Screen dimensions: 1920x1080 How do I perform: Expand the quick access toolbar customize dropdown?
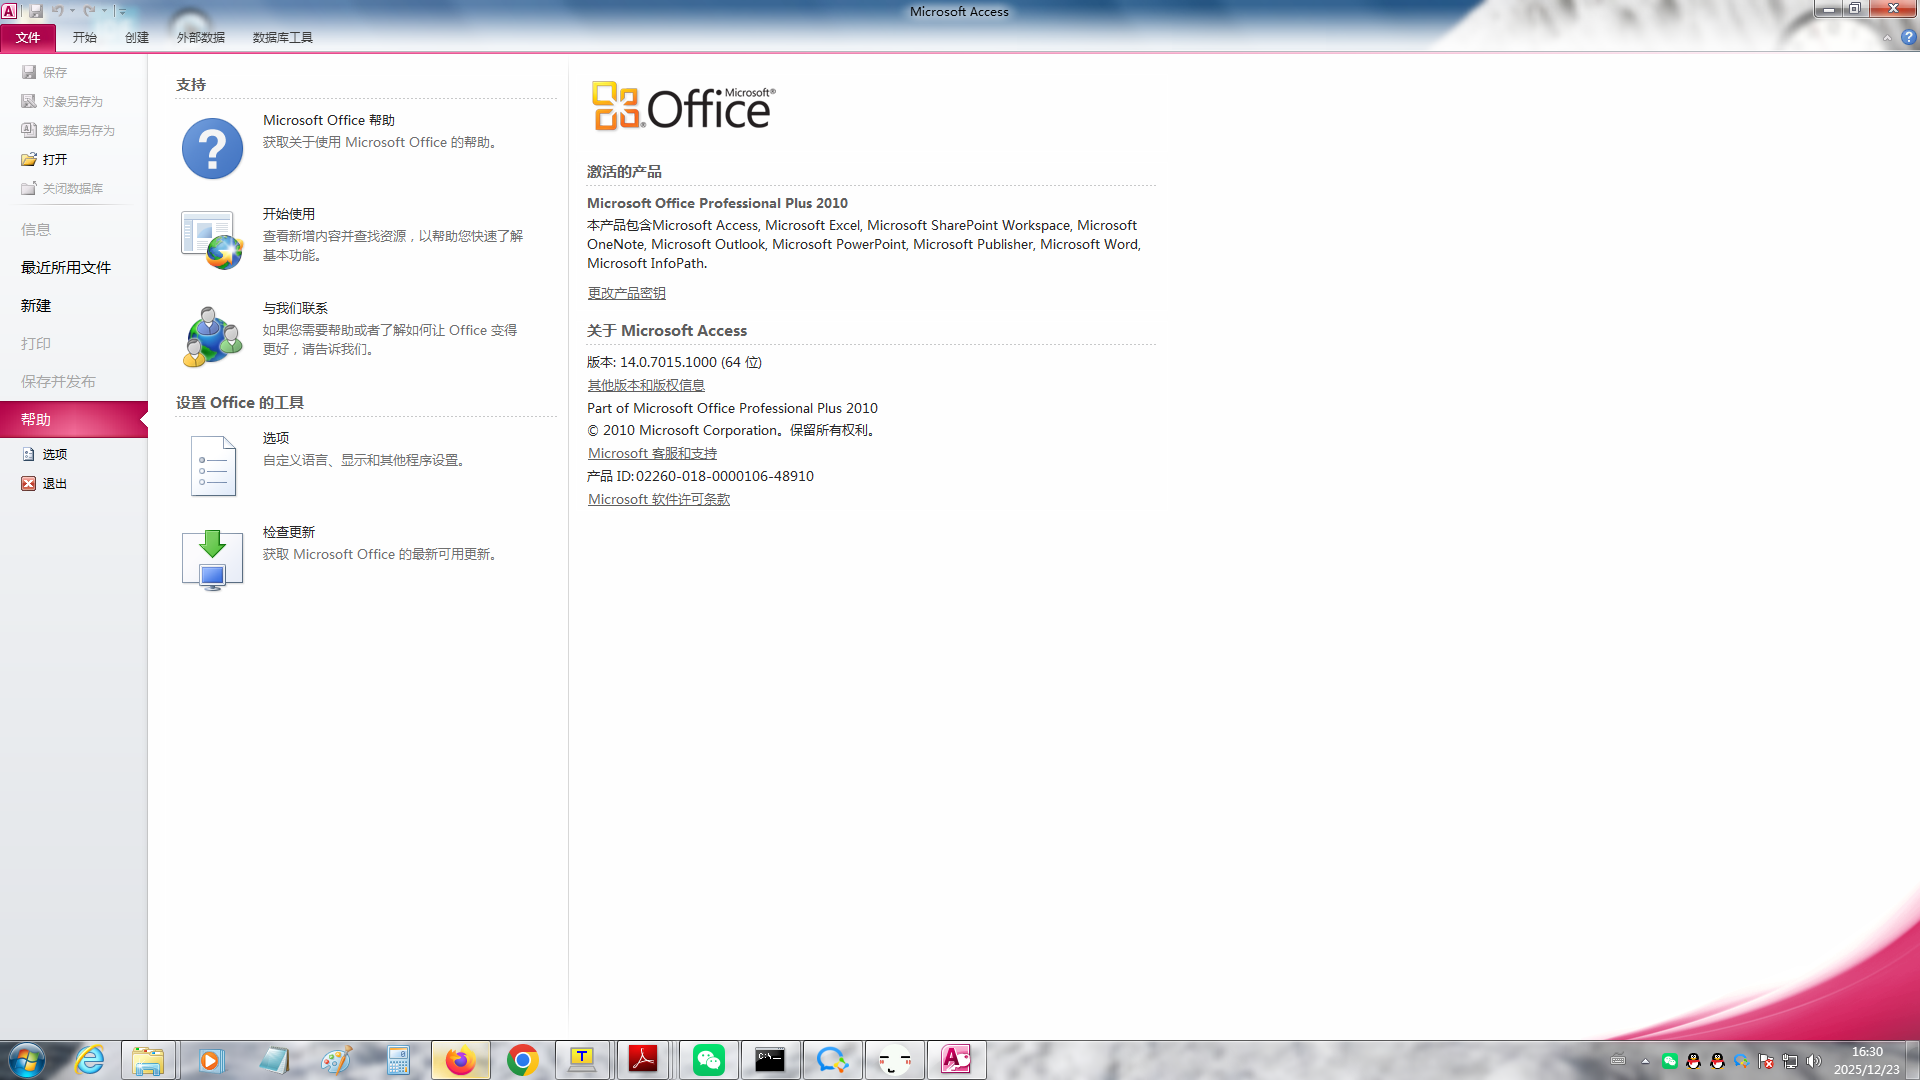123,11
